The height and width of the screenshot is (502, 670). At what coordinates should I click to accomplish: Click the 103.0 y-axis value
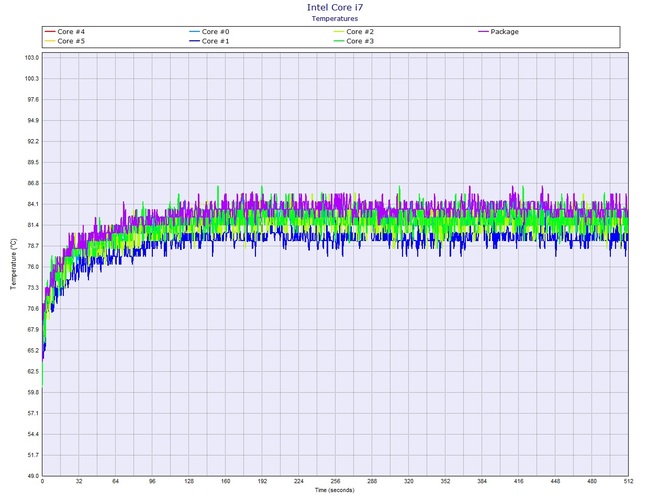point(32,58)
